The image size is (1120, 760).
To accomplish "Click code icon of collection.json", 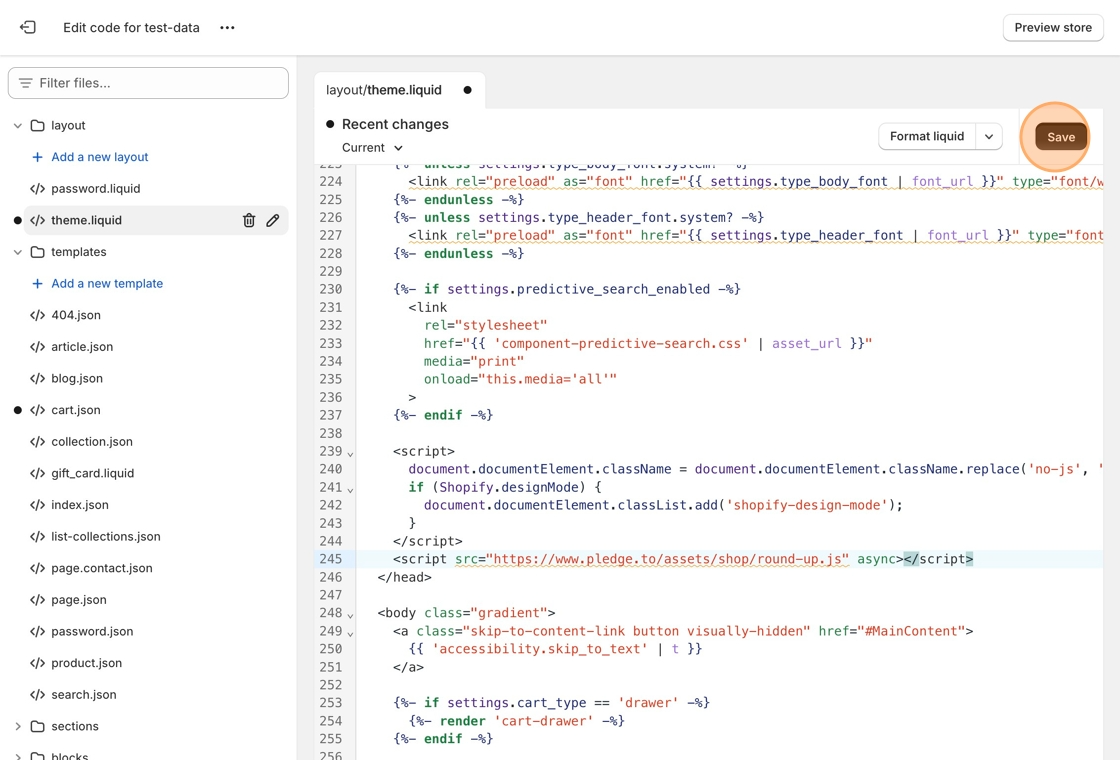I will pyautogui.click(x=37, y=441).
